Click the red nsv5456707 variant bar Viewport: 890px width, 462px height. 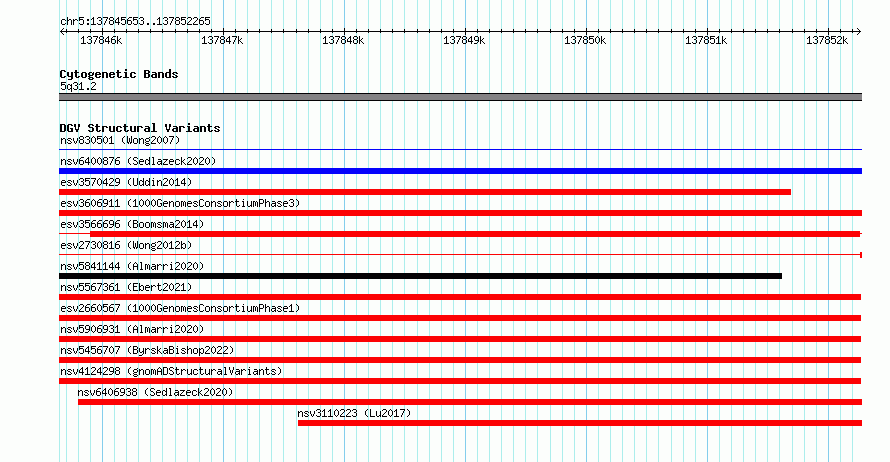tap(460, 360)
